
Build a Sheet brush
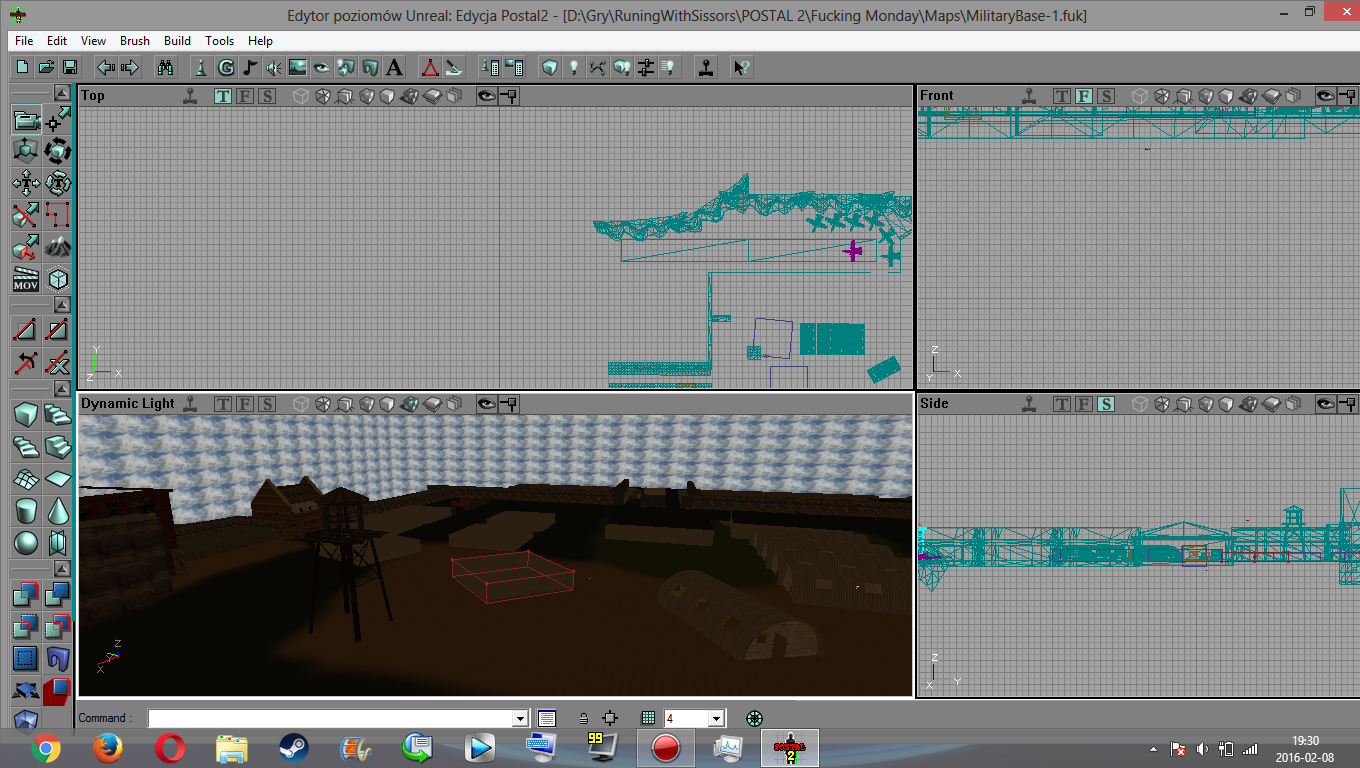click(x=58, y=478)
